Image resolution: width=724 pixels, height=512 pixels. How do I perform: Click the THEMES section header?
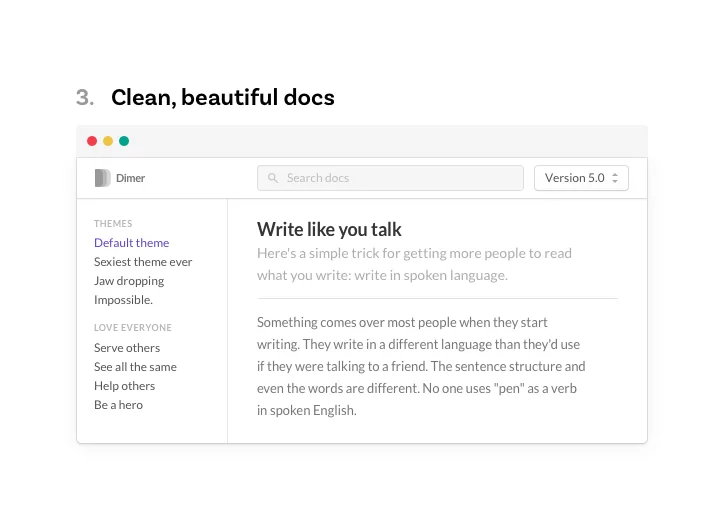click(113, 224)
